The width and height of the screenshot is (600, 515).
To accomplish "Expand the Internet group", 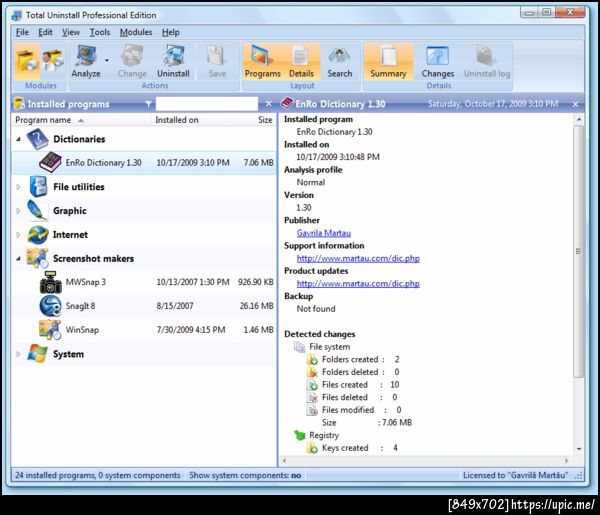I will click(x=18, y=235).
